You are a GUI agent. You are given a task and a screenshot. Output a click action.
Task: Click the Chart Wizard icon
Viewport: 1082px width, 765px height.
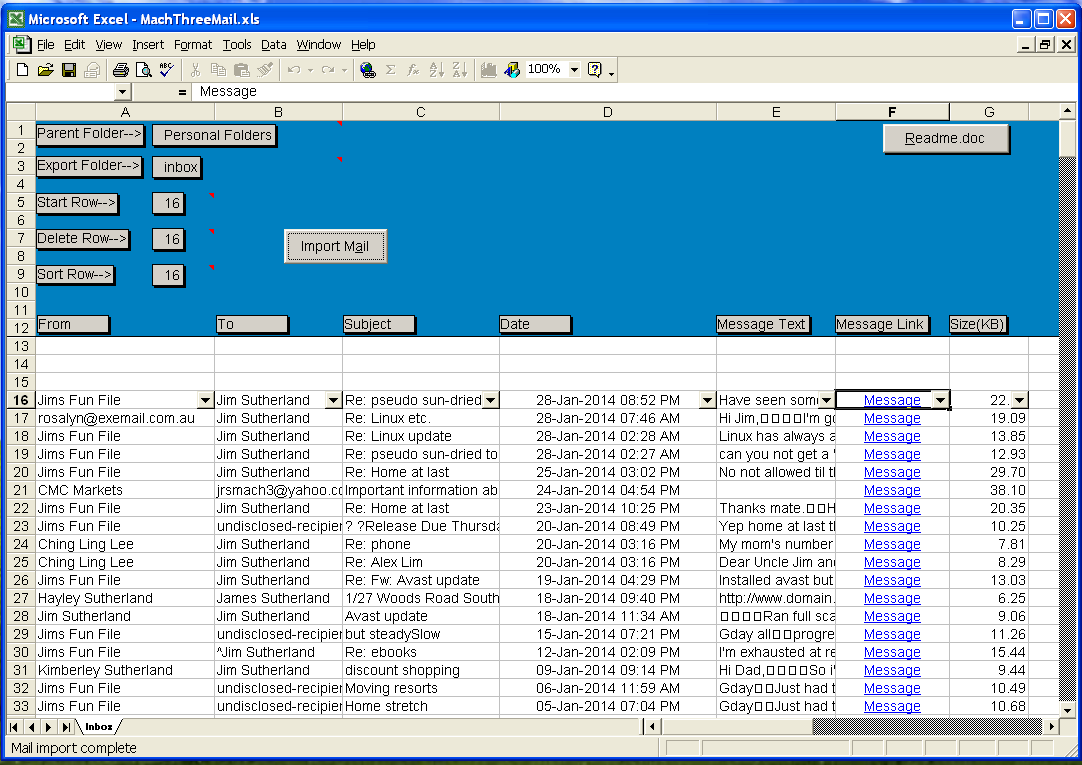pyautogui.click(x=489, y=70)
